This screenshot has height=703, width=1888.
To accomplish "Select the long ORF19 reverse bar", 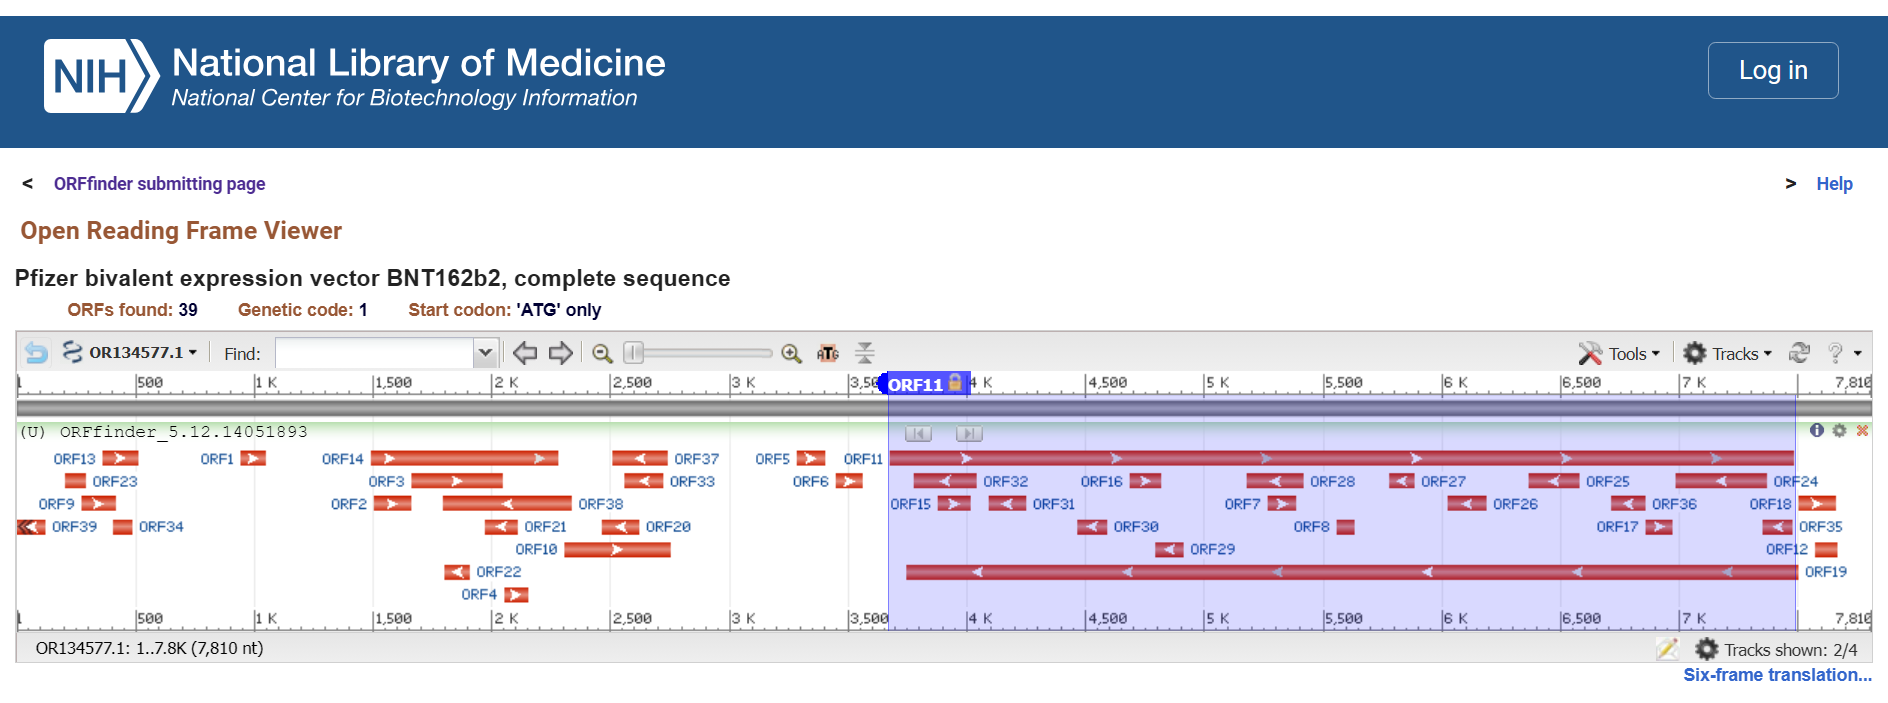I will point(1351,572).
